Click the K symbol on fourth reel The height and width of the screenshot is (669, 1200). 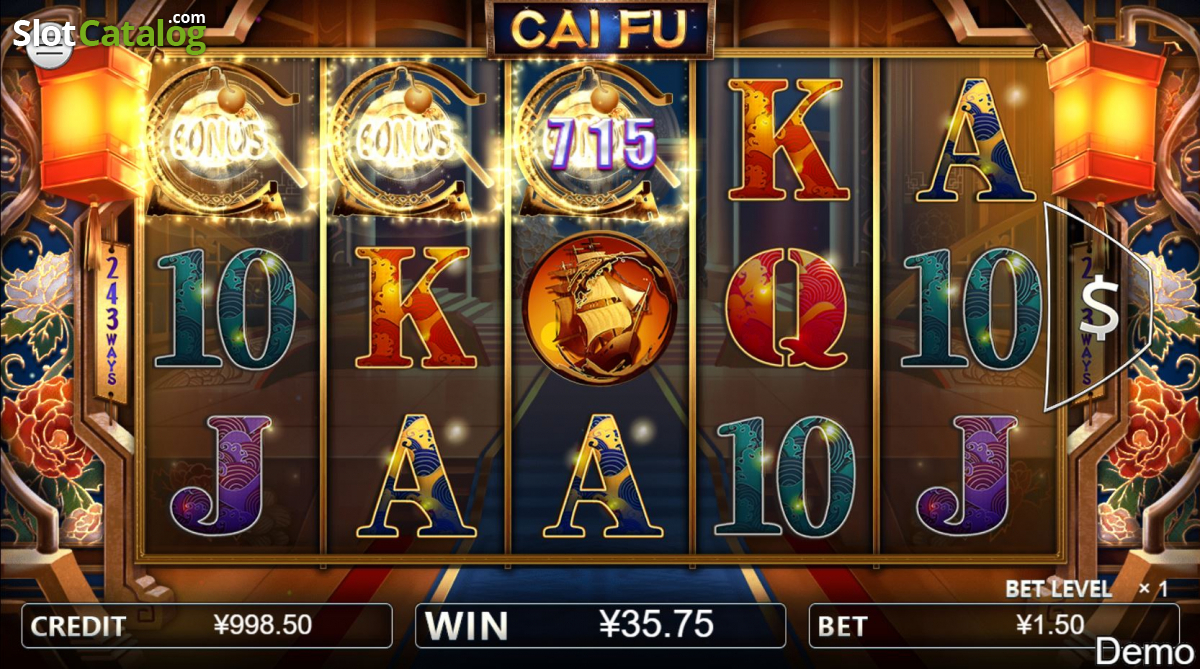(x=786, y=141)
